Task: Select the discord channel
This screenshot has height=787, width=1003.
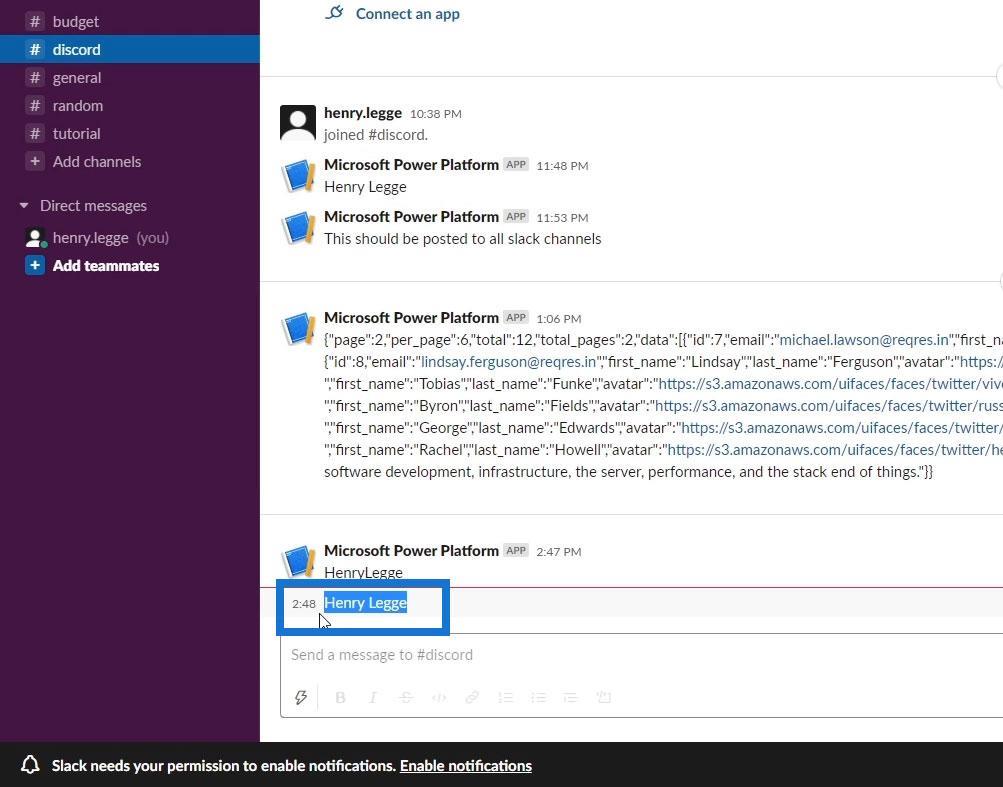Action: (130, 49)
